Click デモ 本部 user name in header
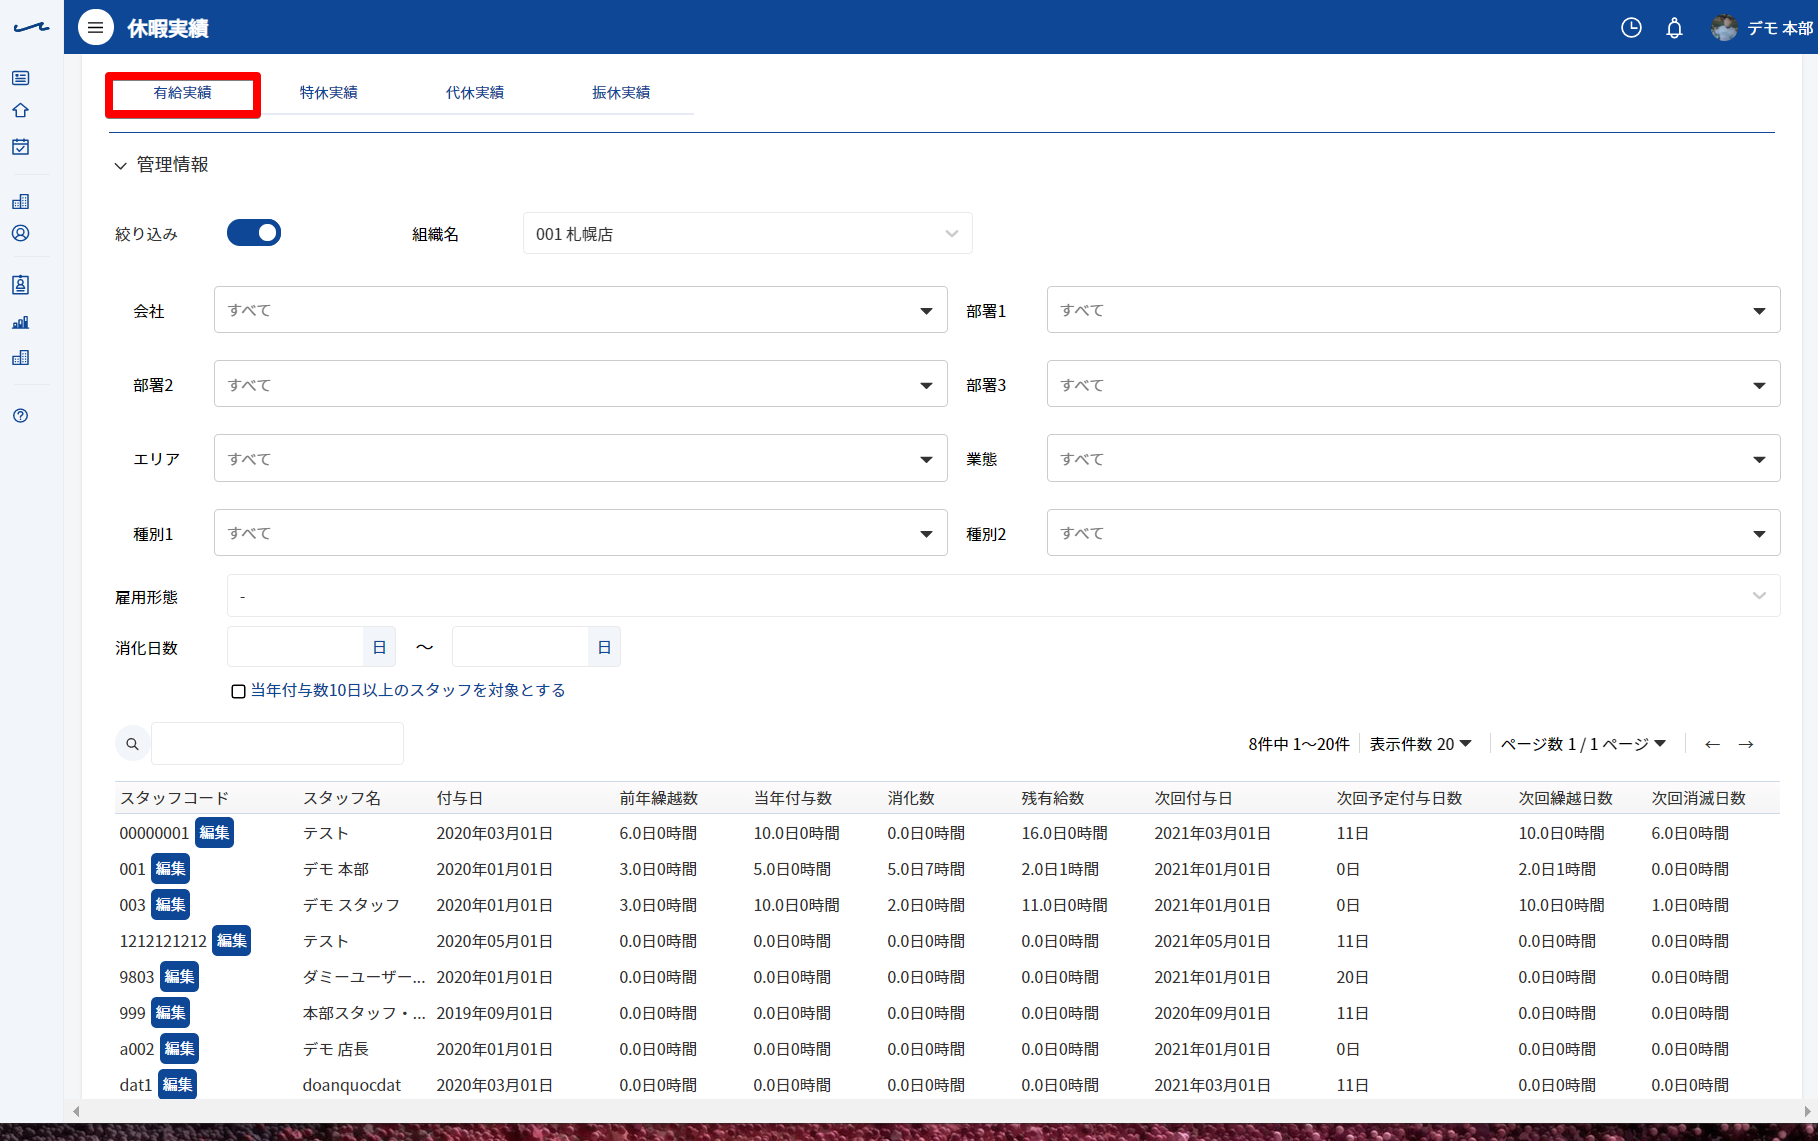Viewport: 1818px width, 1141px height. pos(1781,28)
